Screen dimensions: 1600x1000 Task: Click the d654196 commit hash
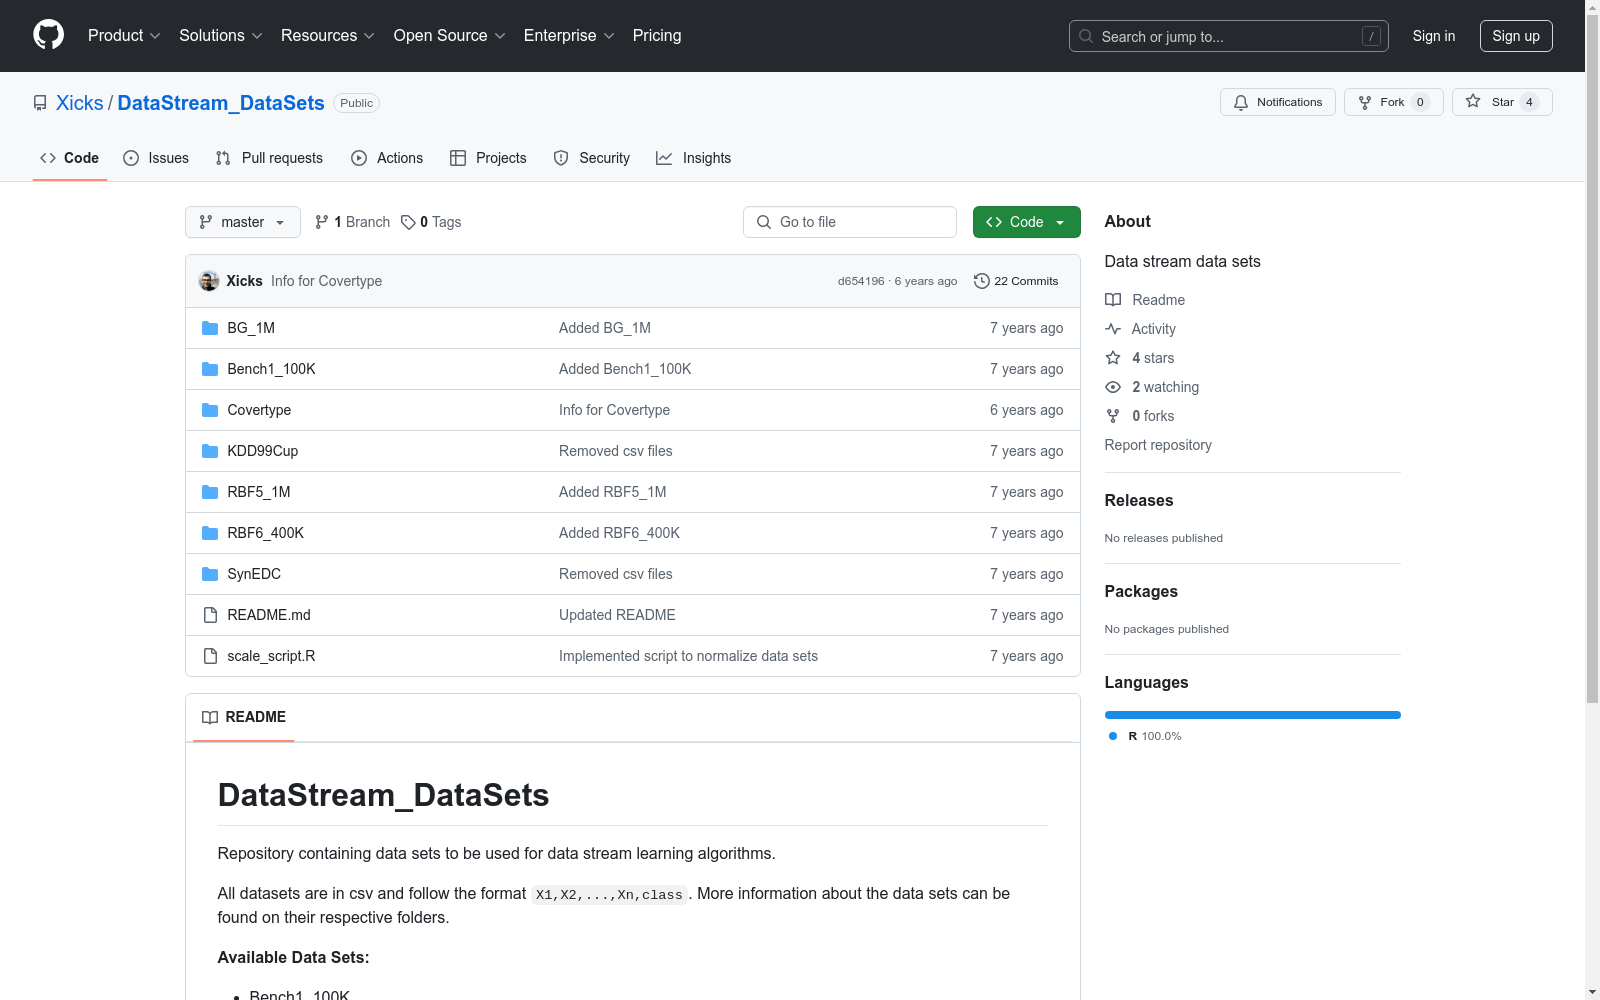click(861, 281)
